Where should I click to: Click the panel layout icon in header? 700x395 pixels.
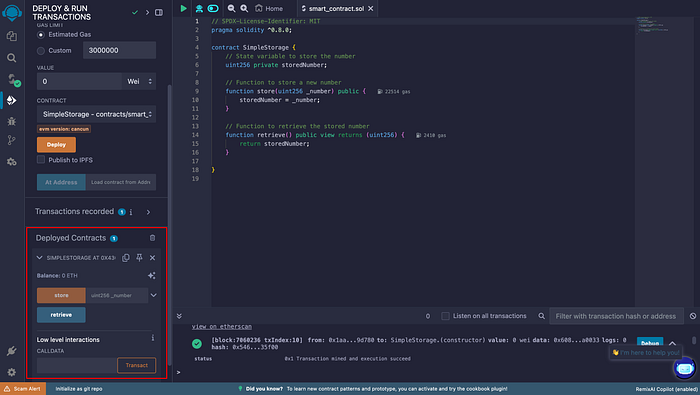click(x=159, y=12)
